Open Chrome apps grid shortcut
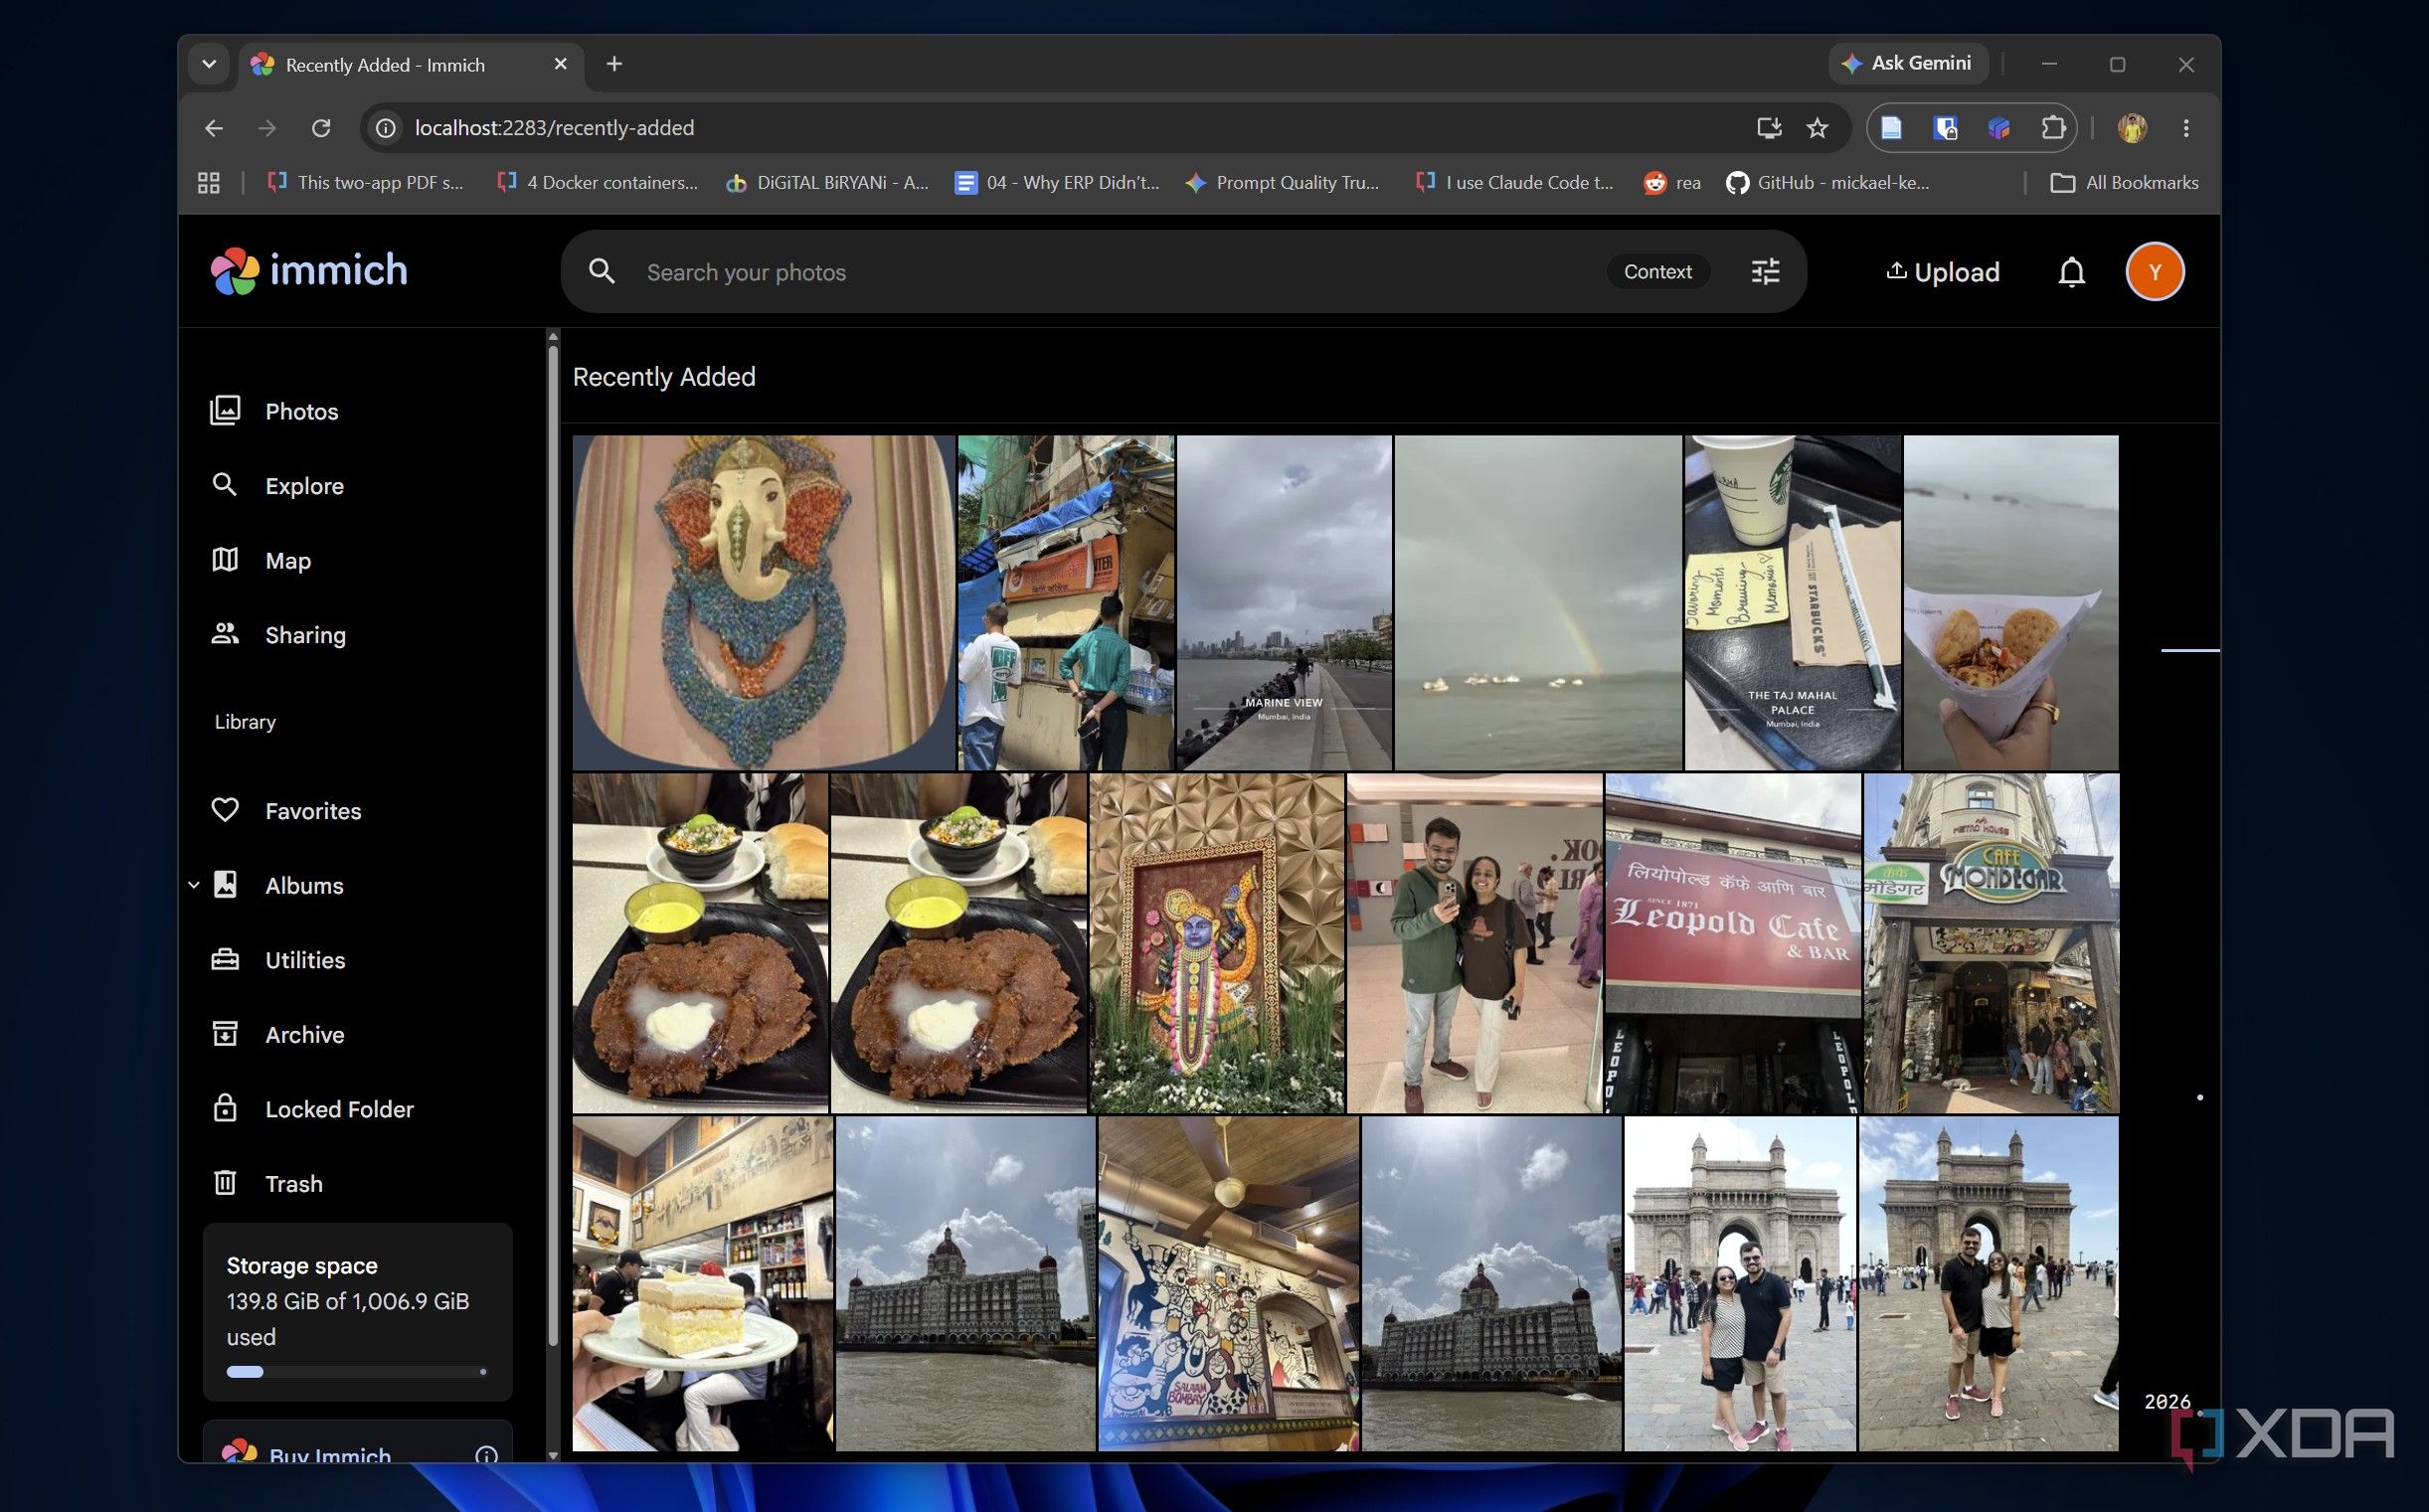The height and width of the screenshot is (1512, 2429). (x=208, y=183)
